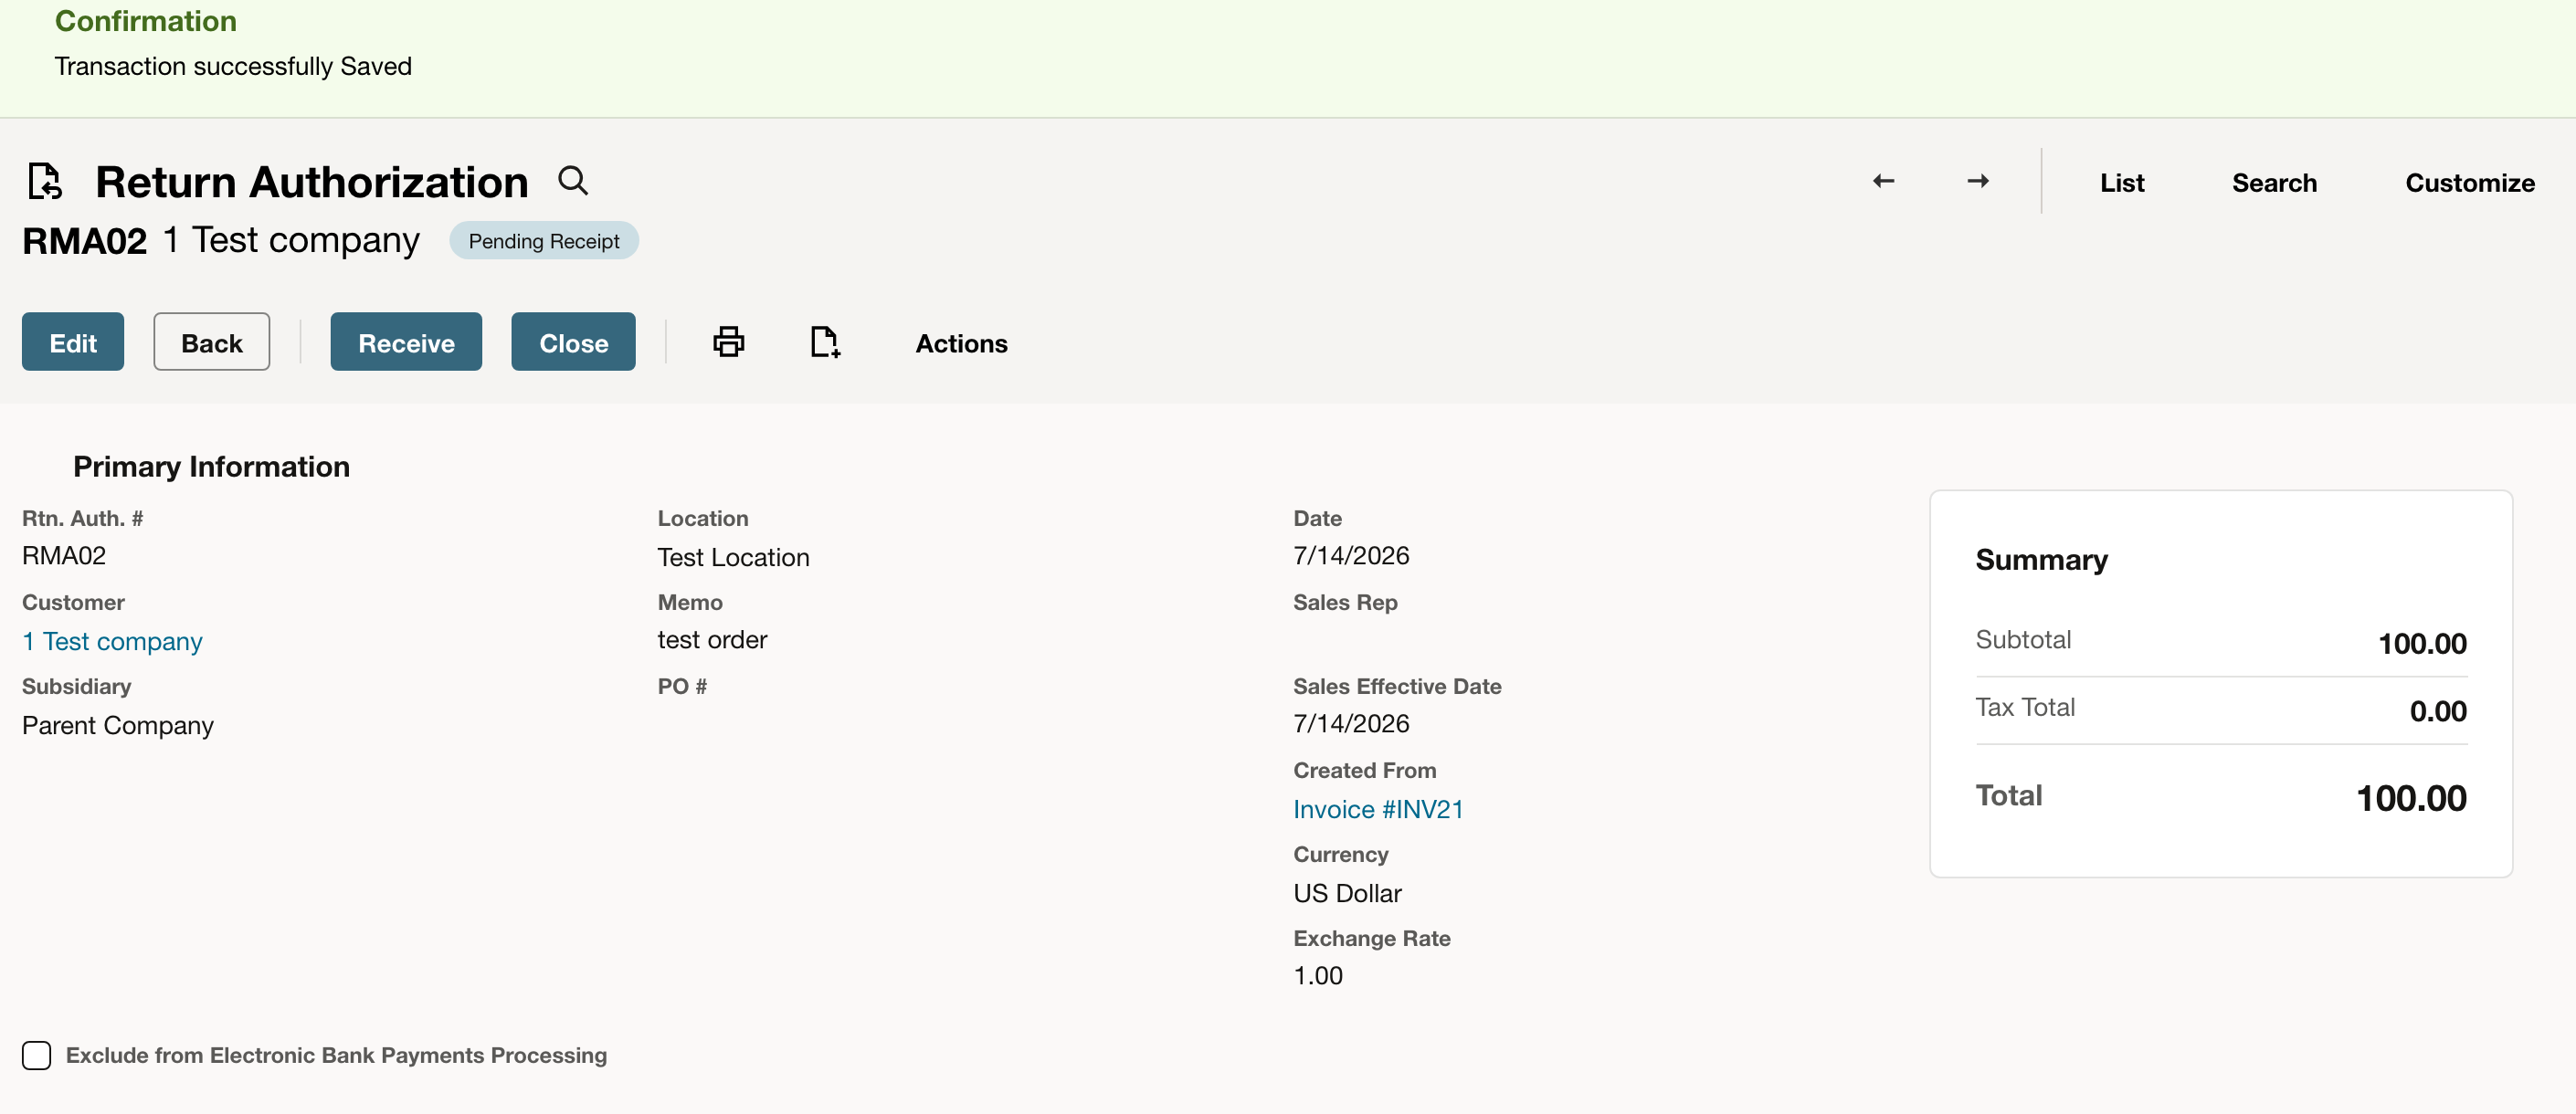
Task: Click the test order memo text
Action: pyautogui.click(x=712, y=640)
